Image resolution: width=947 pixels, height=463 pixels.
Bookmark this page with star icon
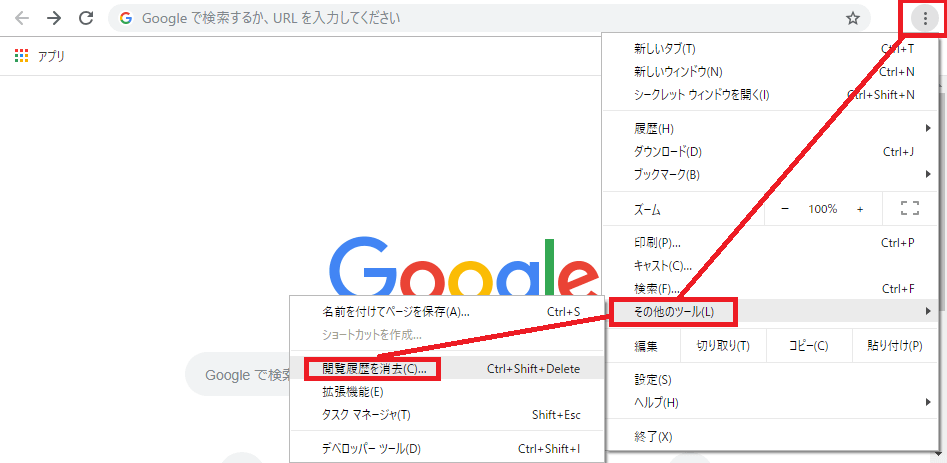[852, 19]
